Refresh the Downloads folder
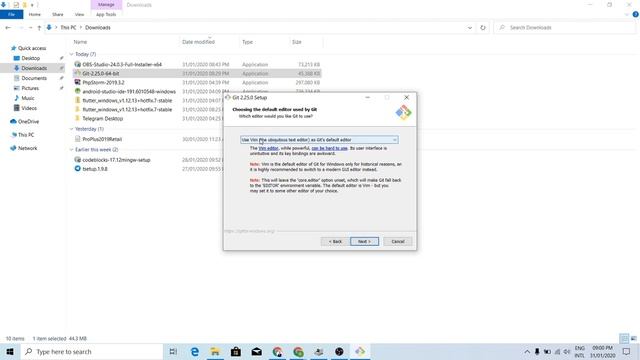The height and width of the screenshot is (360, 640). 483,27
